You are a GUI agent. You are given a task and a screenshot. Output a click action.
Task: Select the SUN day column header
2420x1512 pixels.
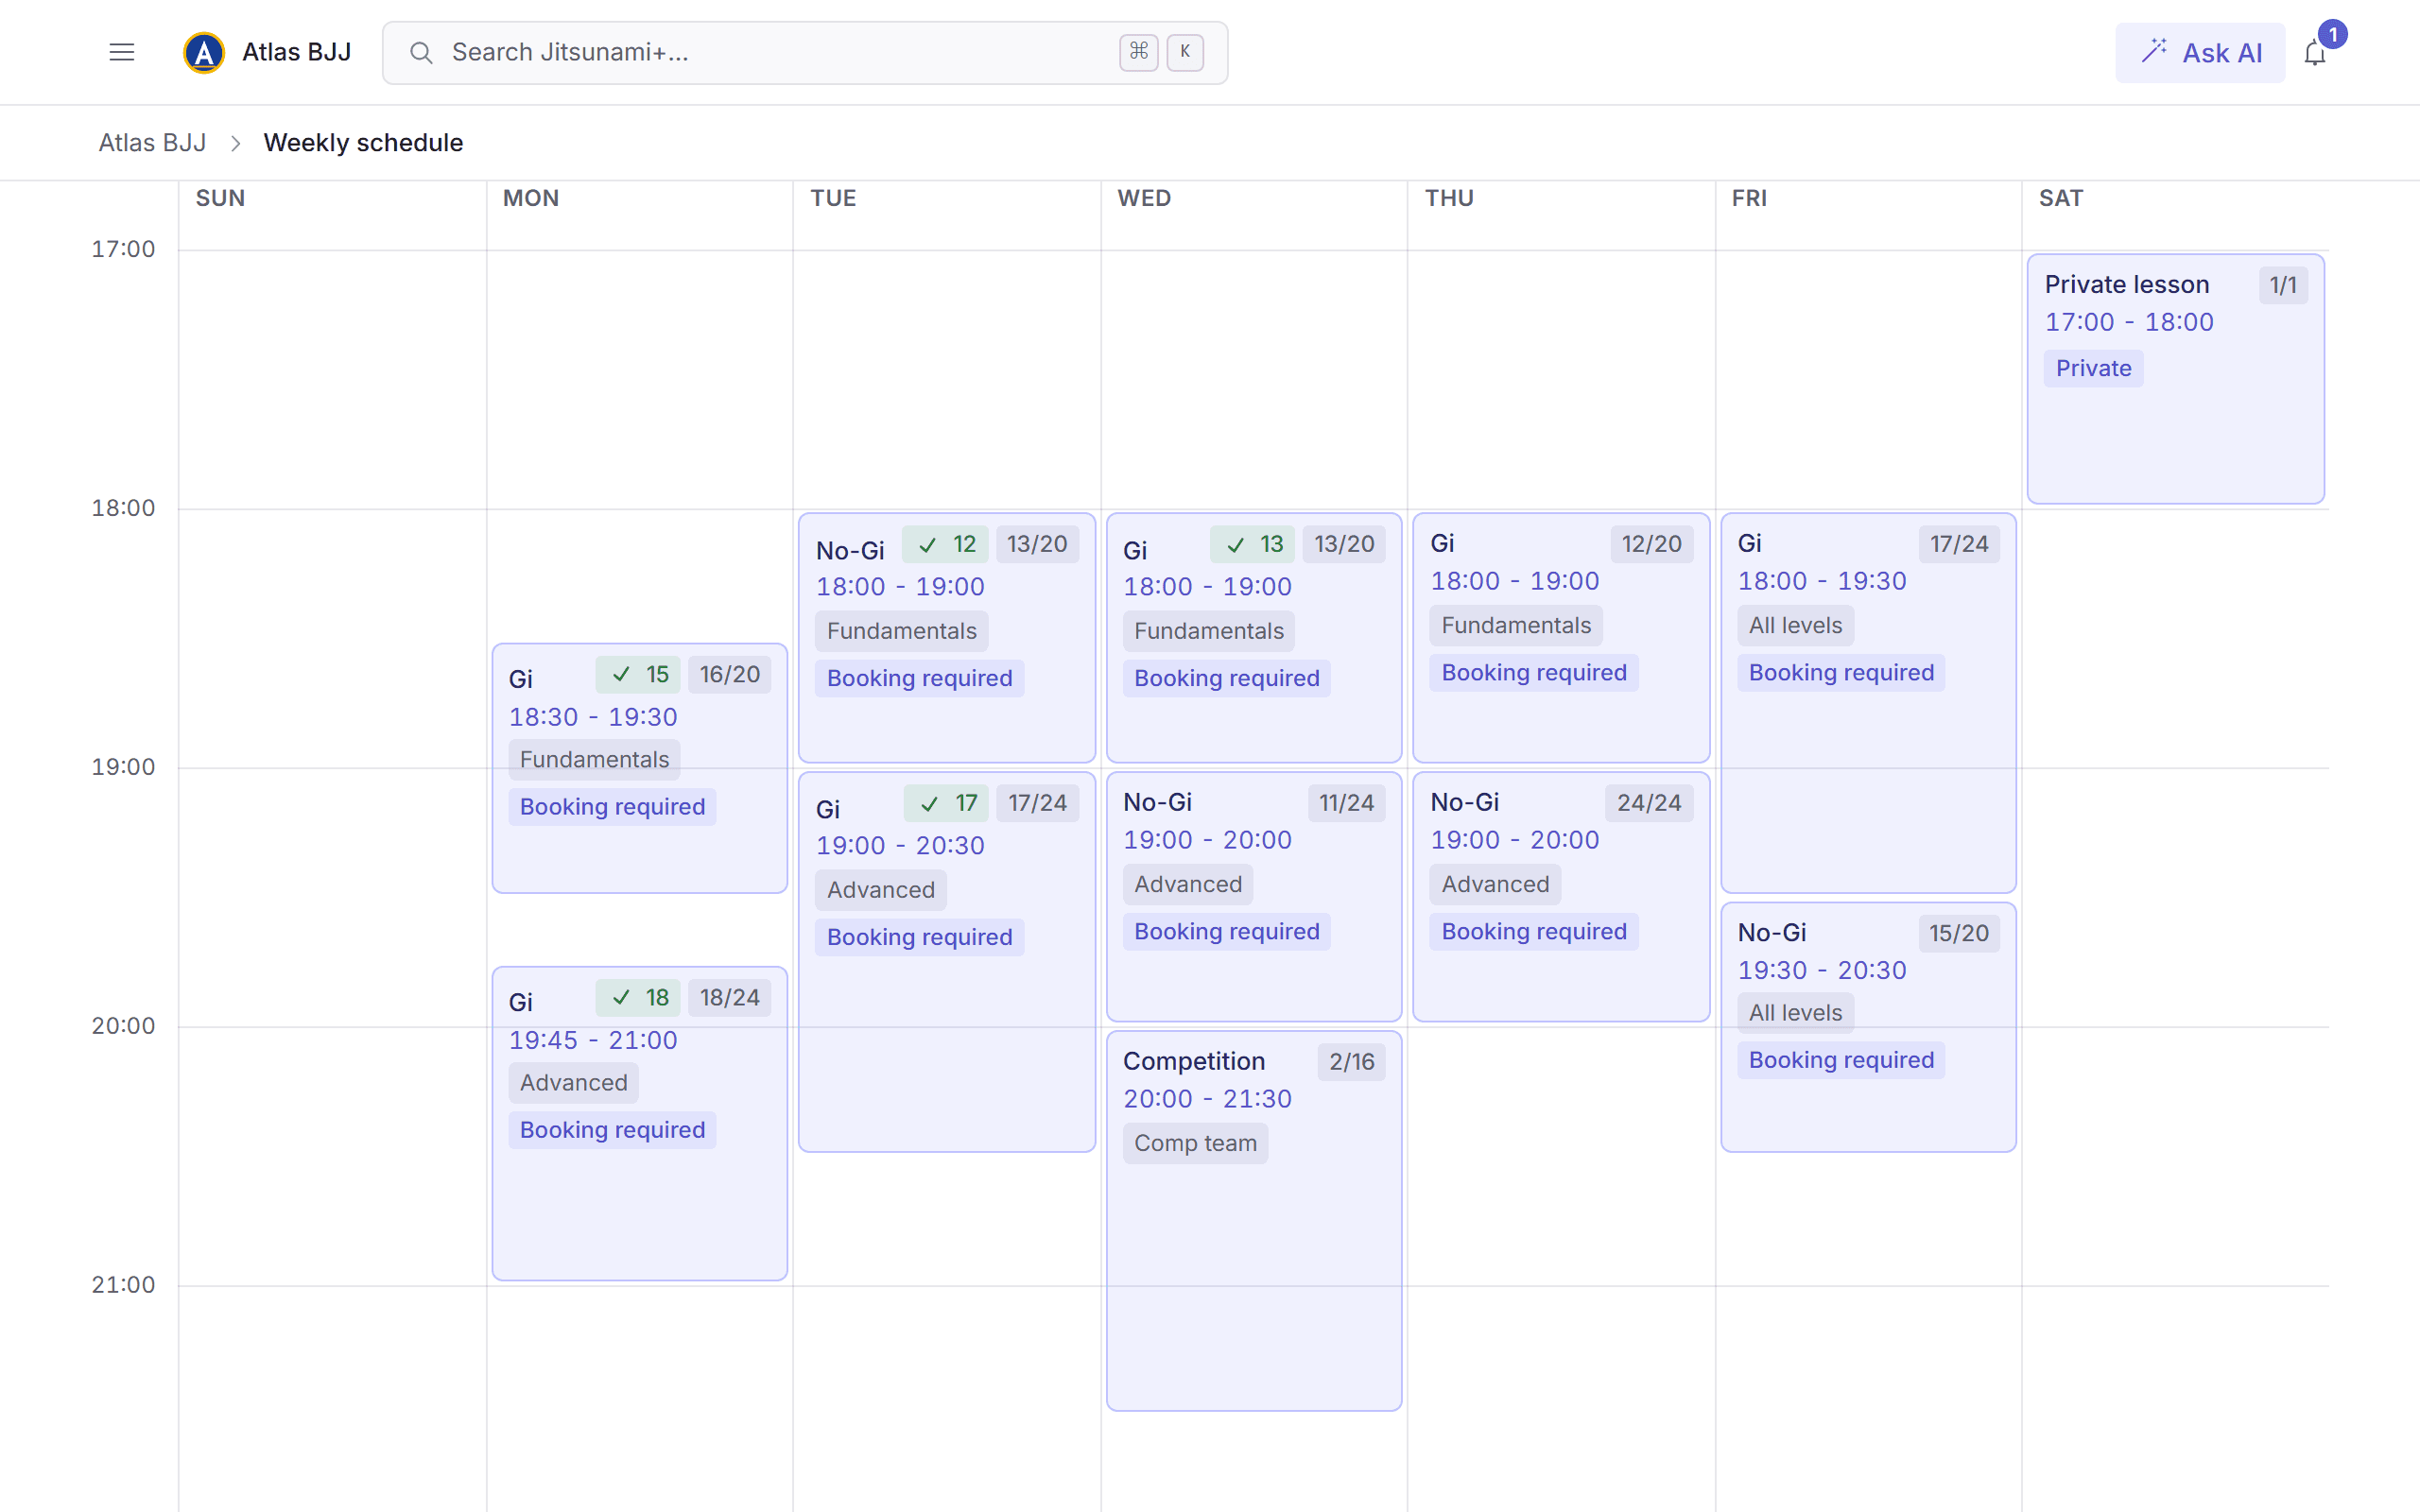(220, 198)
